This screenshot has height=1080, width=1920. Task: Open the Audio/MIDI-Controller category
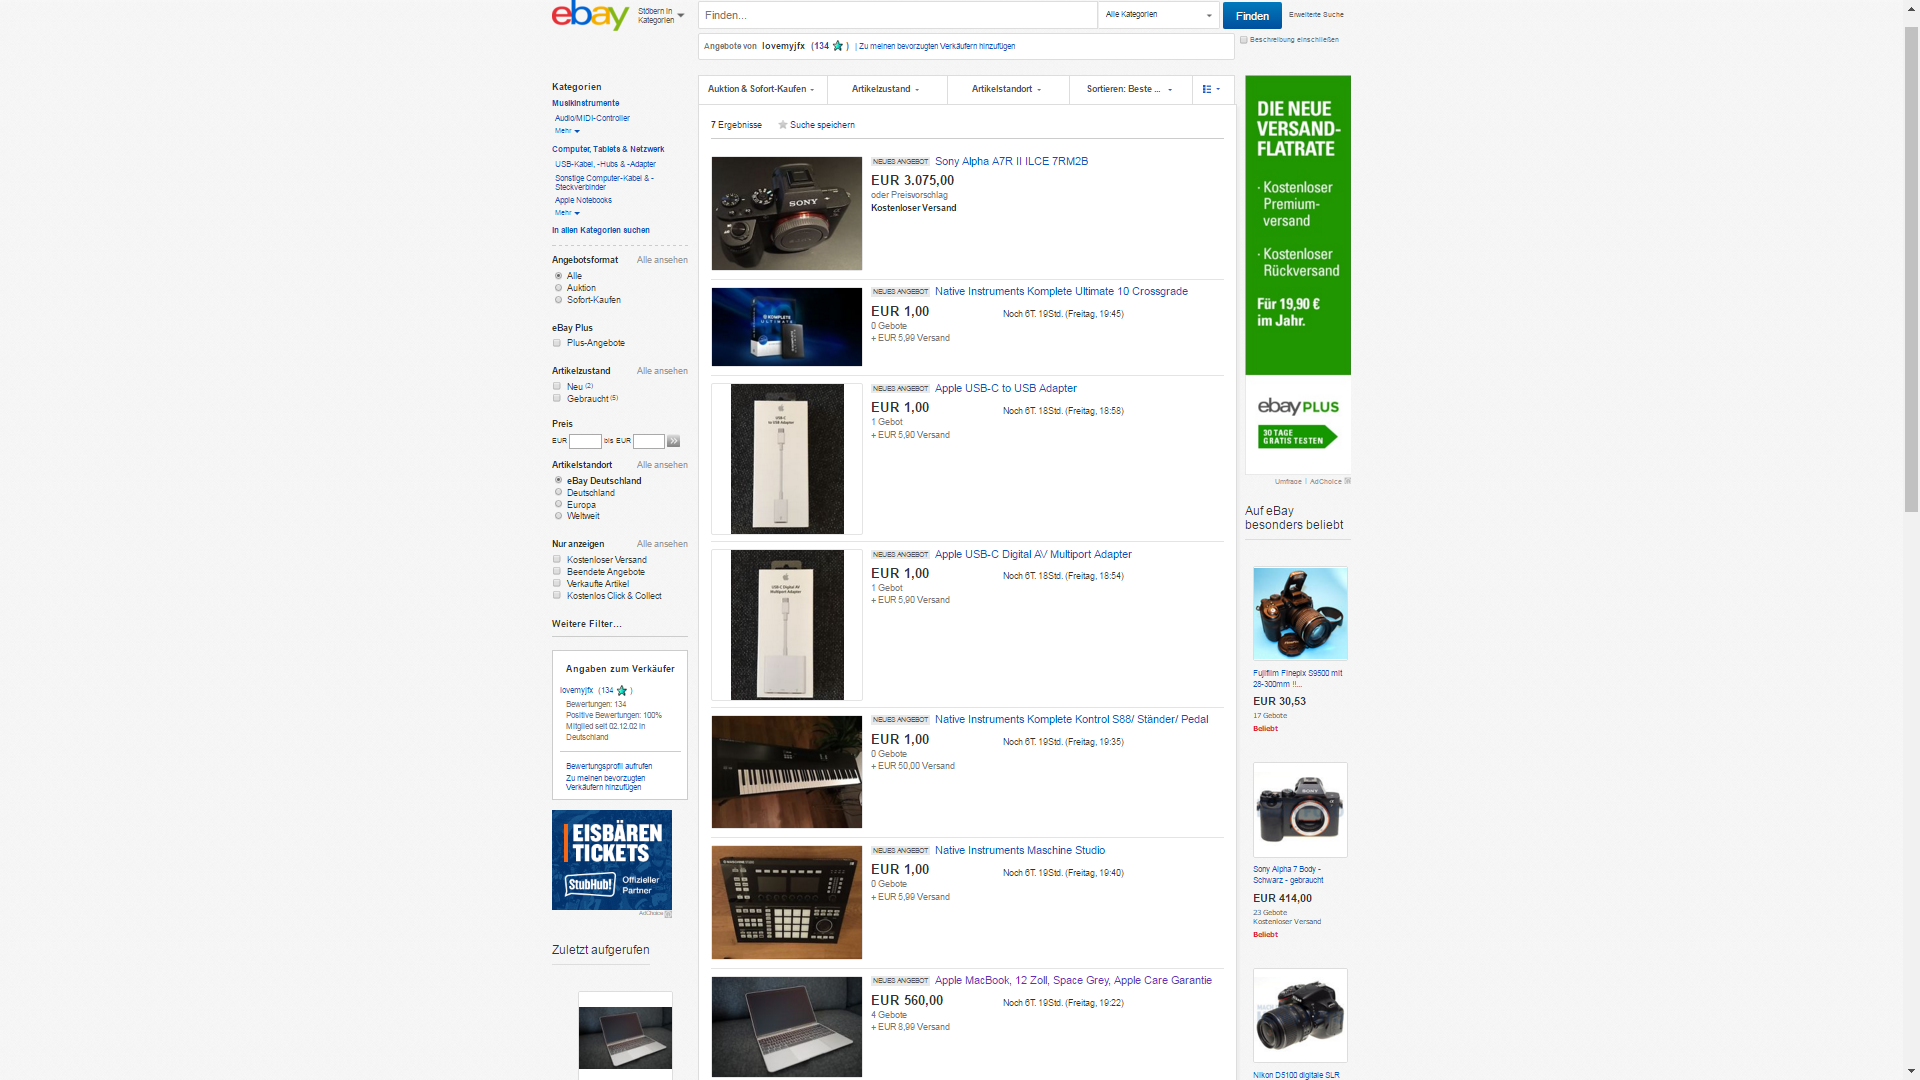[x=592, y=118]
